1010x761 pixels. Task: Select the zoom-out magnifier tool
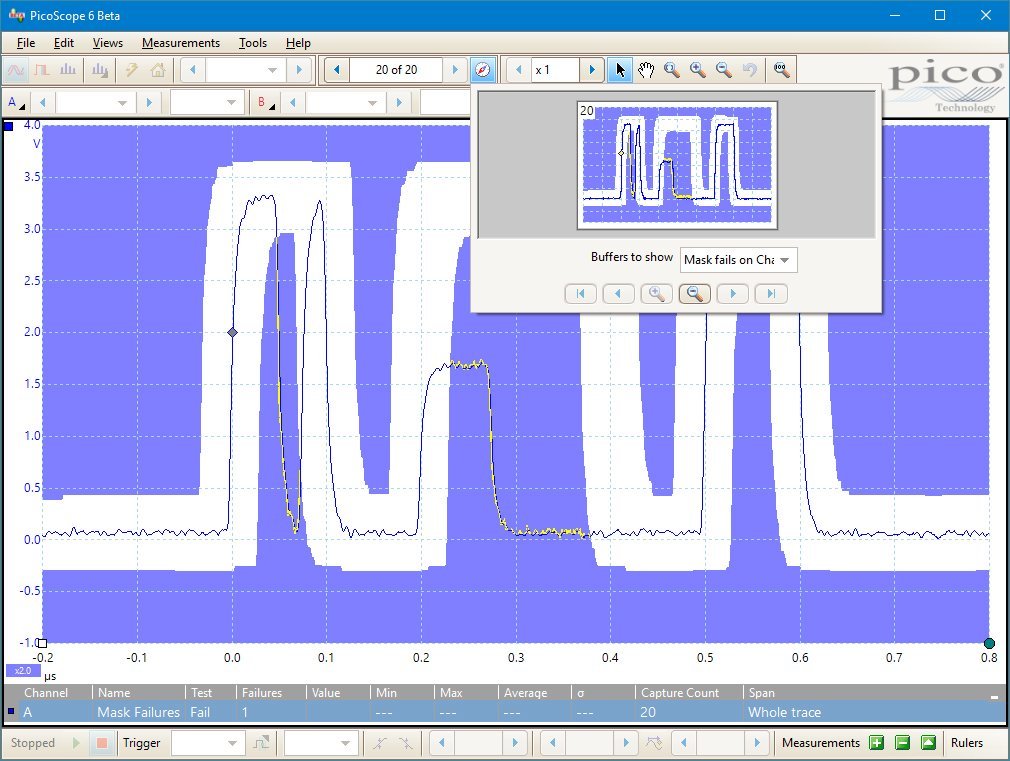723,70
